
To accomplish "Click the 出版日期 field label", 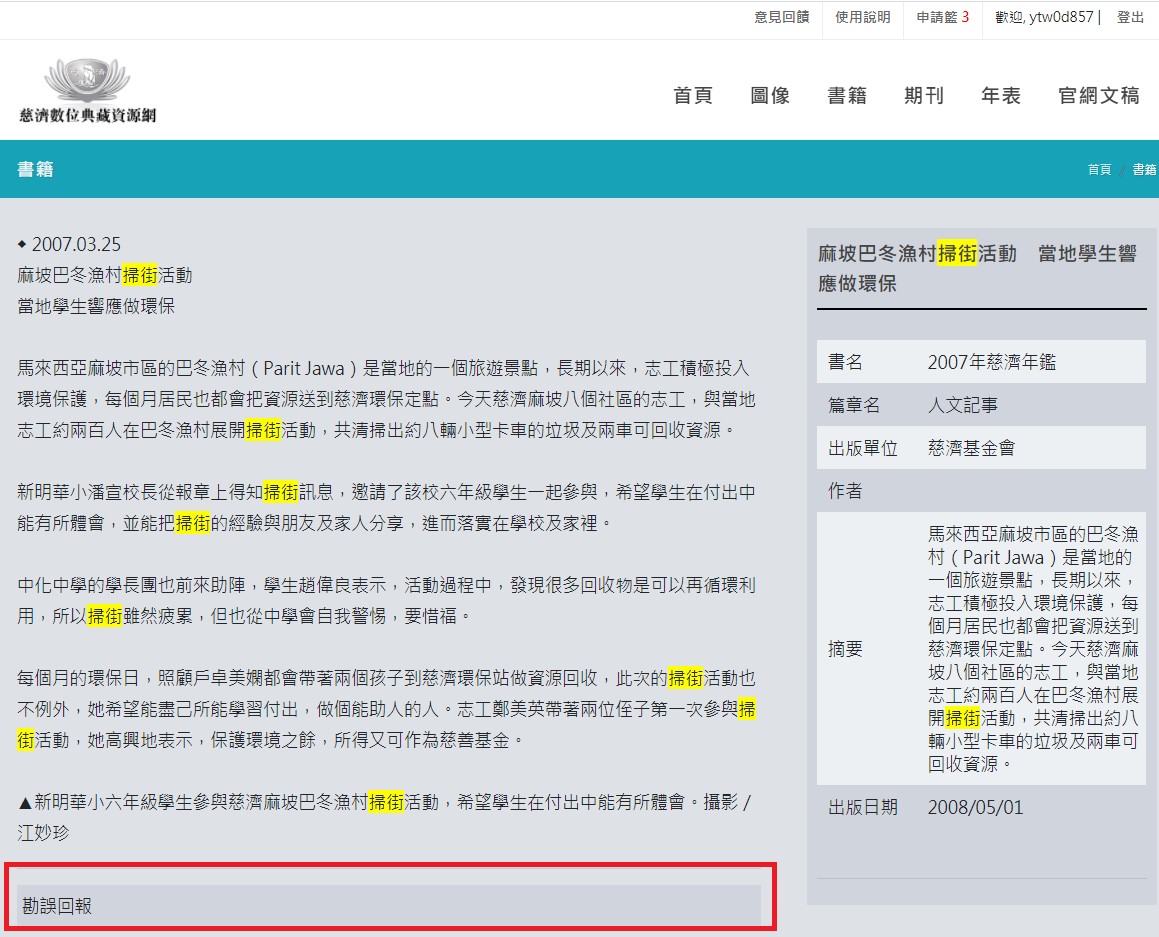I will [x=863, y=807].
